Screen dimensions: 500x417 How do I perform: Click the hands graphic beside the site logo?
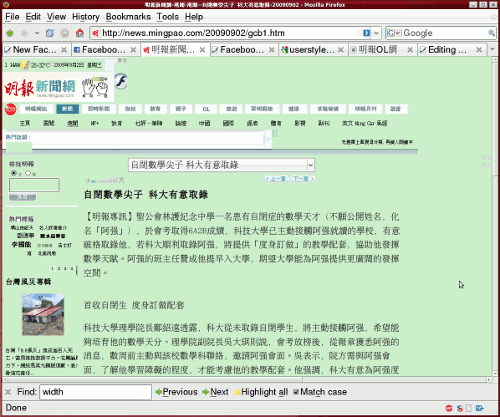click(95, 88)
